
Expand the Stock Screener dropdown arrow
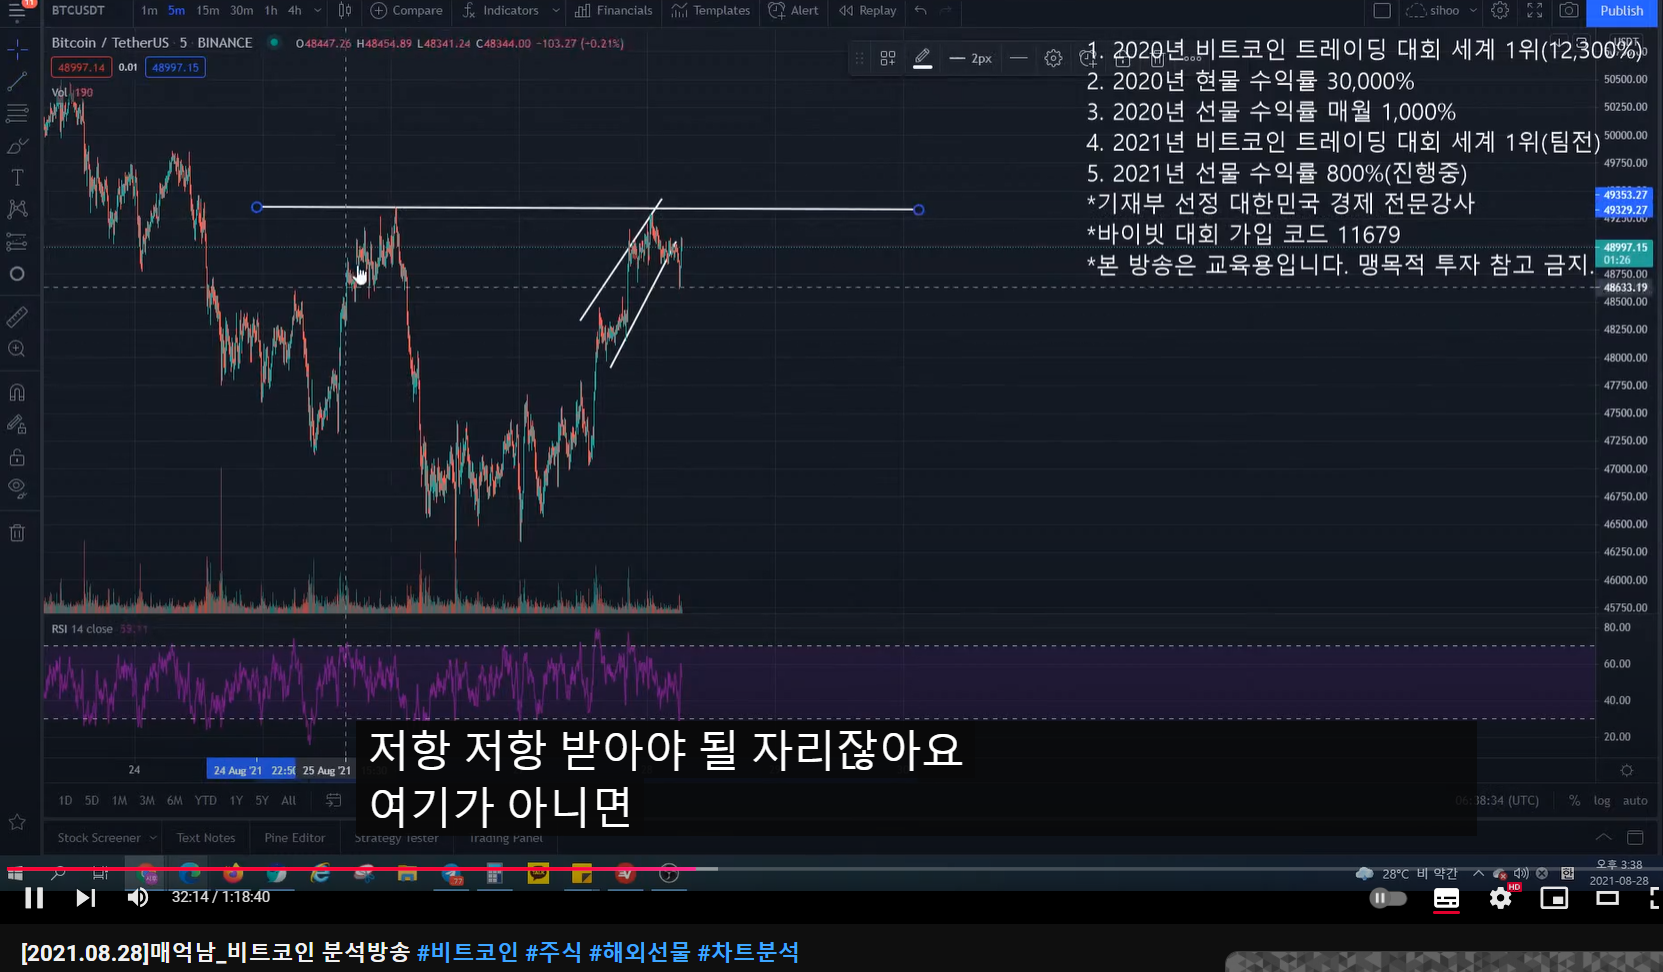pyautogui.click(x=153, y=838)
